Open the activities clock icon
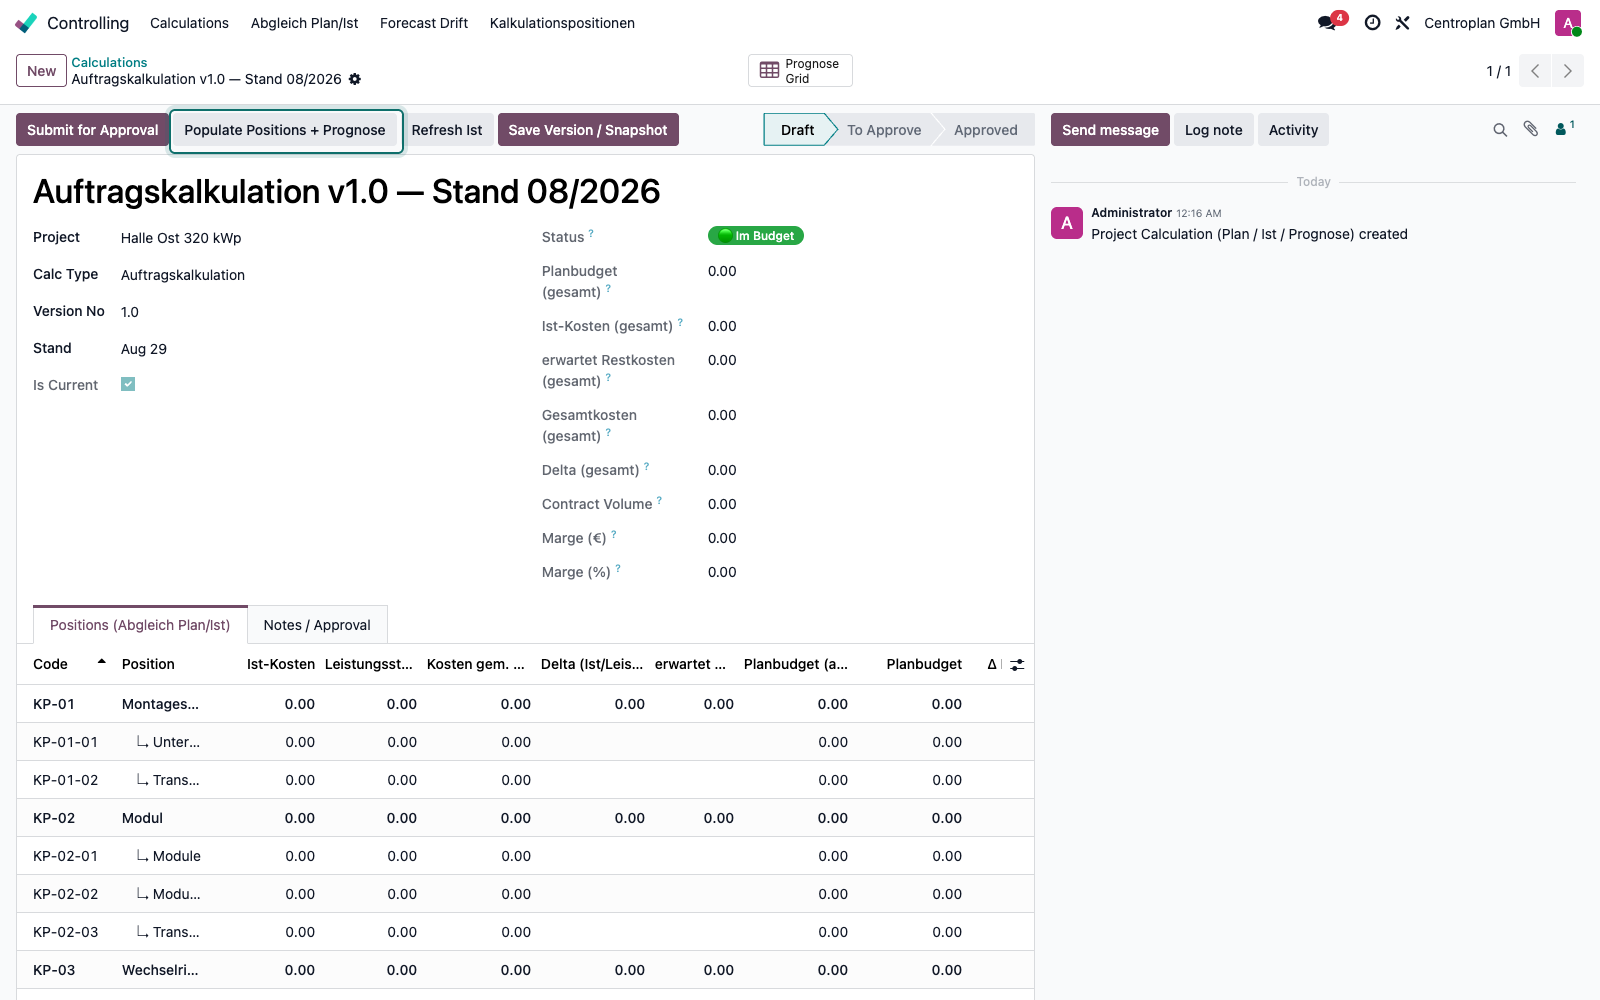This screenshot has width=1600, height=1000. click(x=1372, y=22)
